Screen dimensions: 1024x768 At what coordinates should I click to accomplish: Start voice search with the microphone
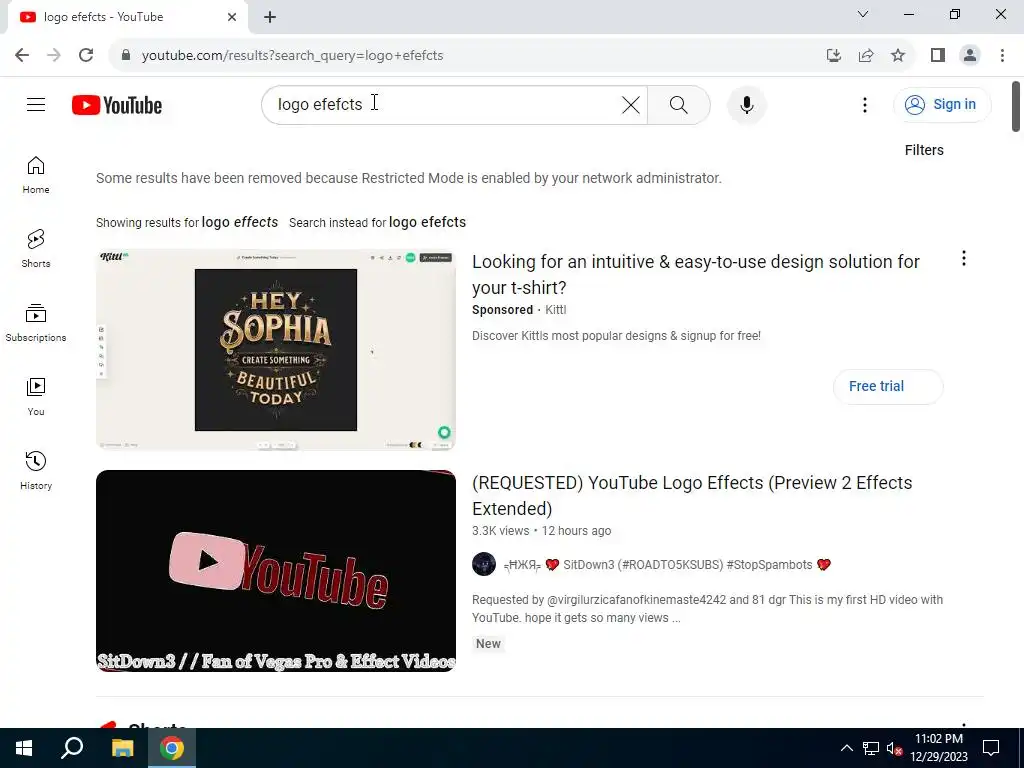click(746, 104)
